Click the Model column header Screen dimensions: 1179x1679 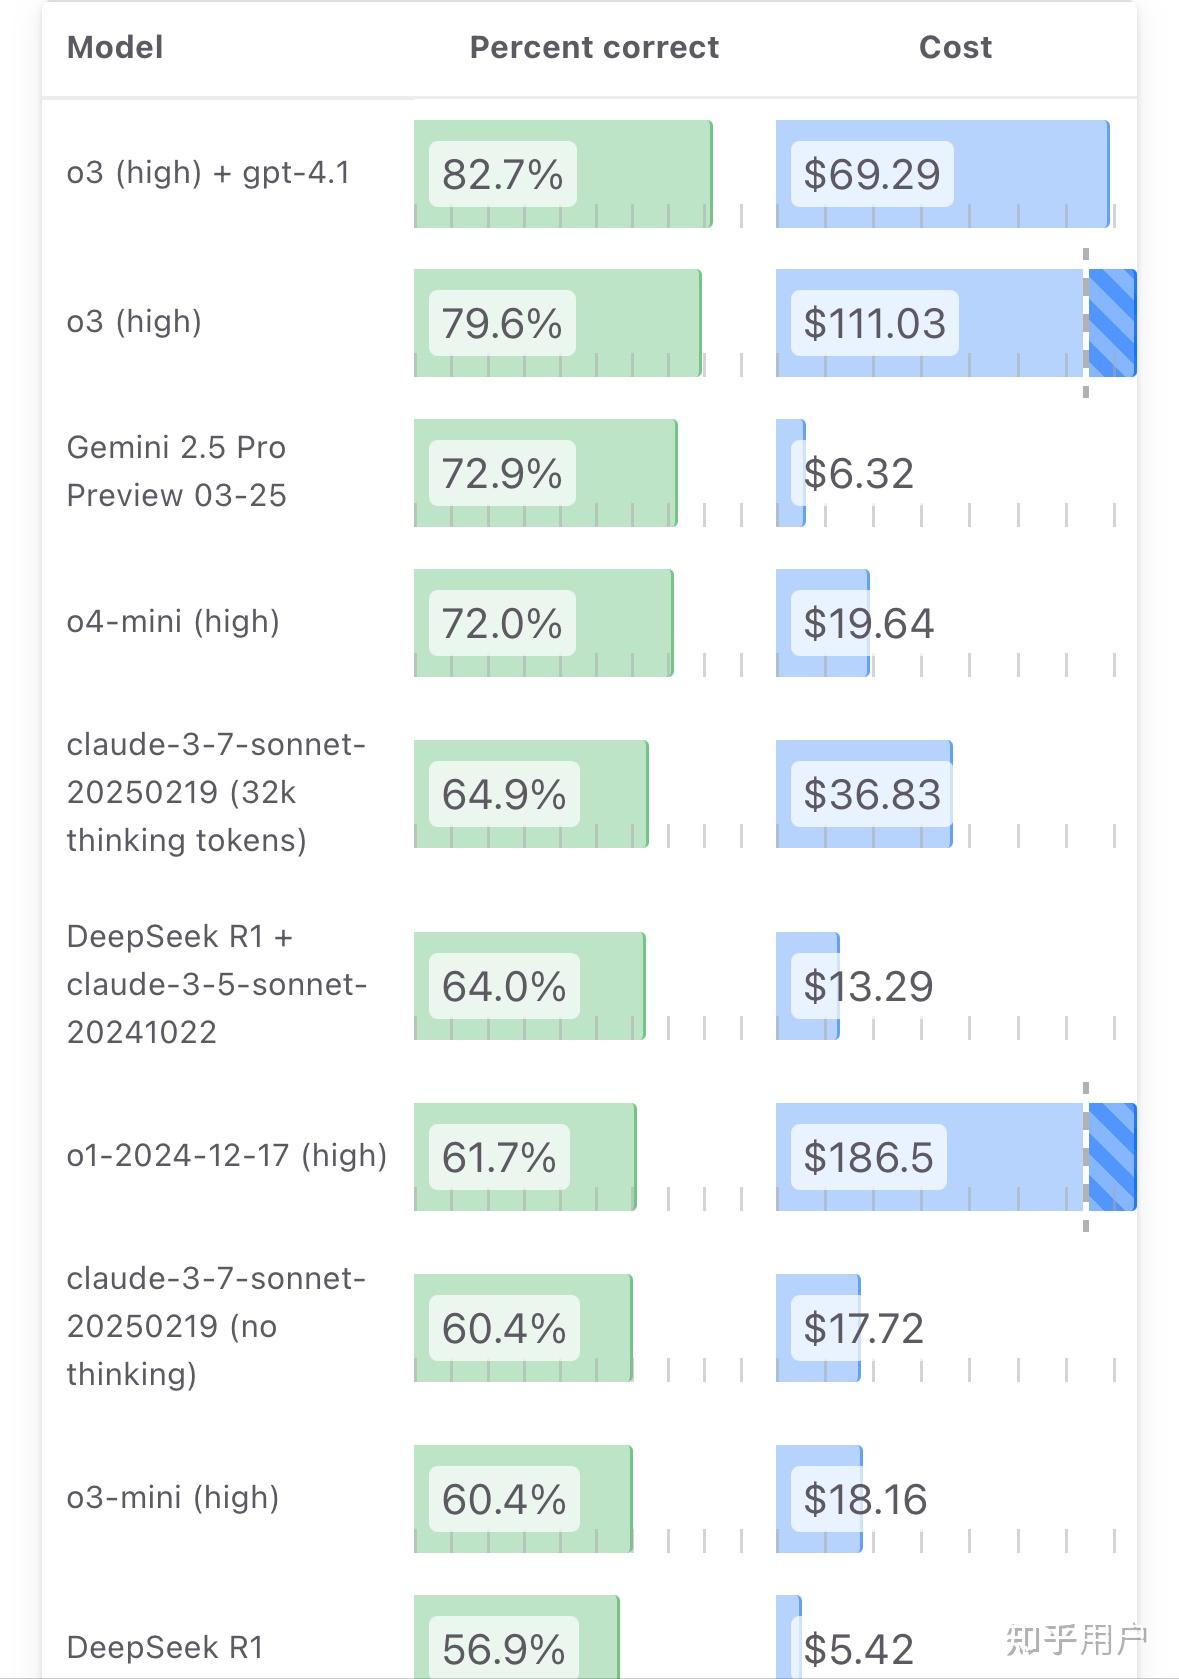[115, 47]
